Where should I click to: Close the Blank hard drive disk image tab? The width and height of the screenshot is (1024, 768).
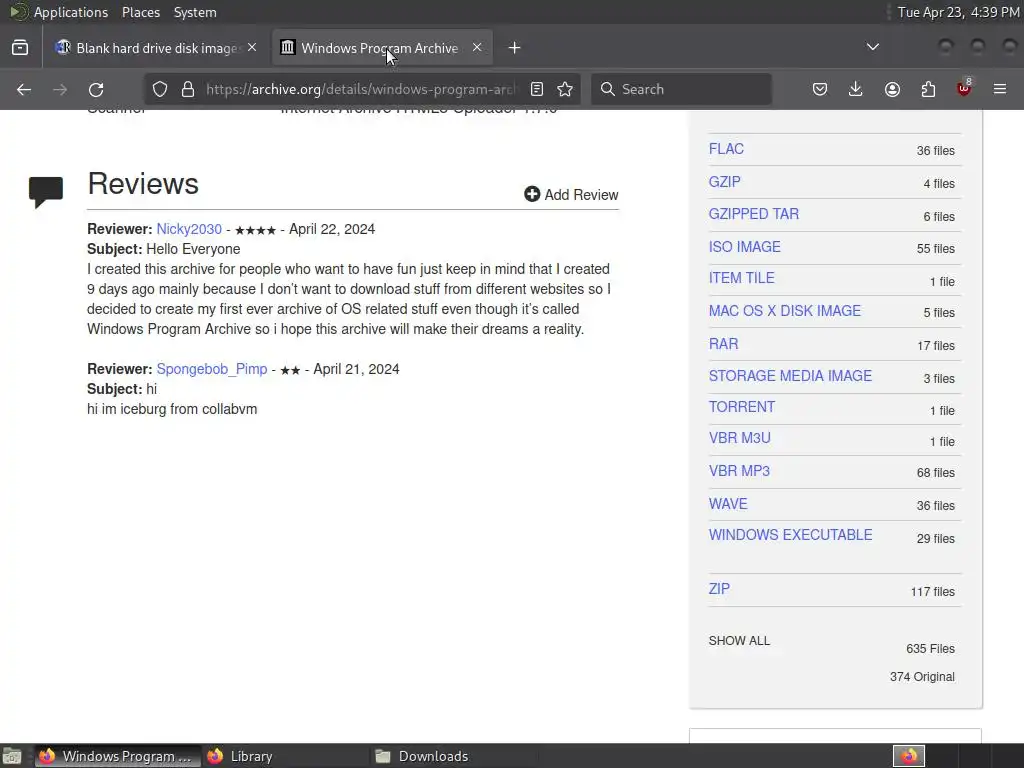pos(252,48)
